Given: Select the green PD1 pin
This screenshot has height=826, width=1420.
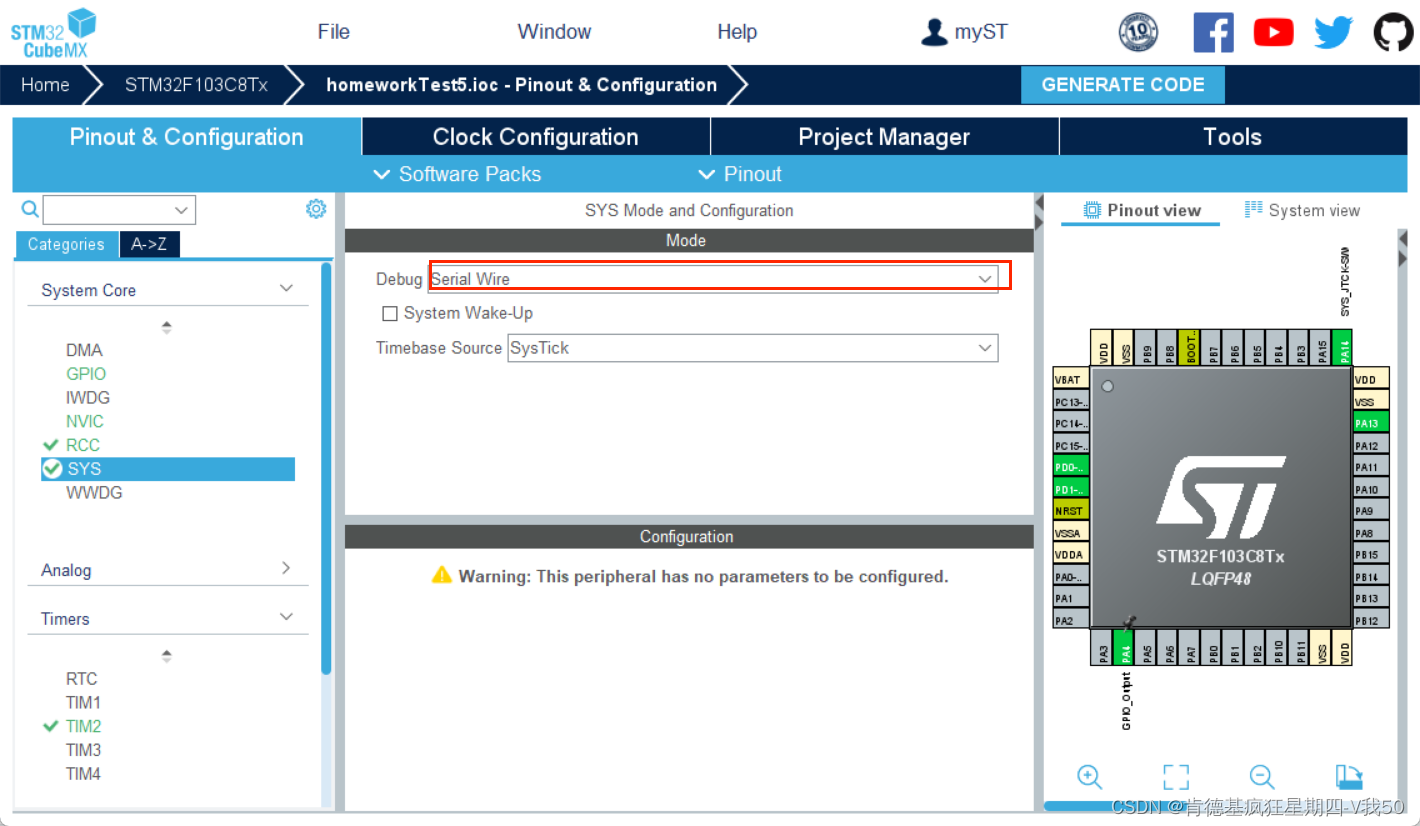Looking at the screenshot, I should coord(1070,489).
